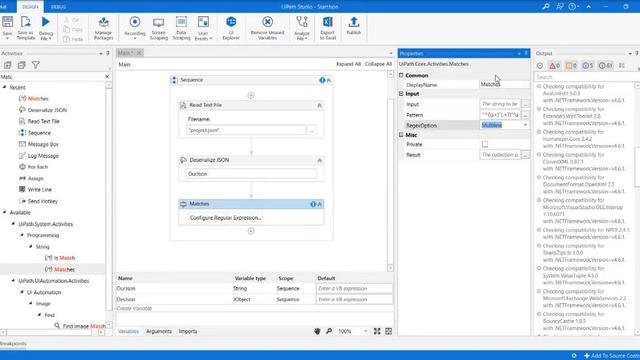
Task: Toggle trace filter in Output panel
Action: tap(605, 65)
